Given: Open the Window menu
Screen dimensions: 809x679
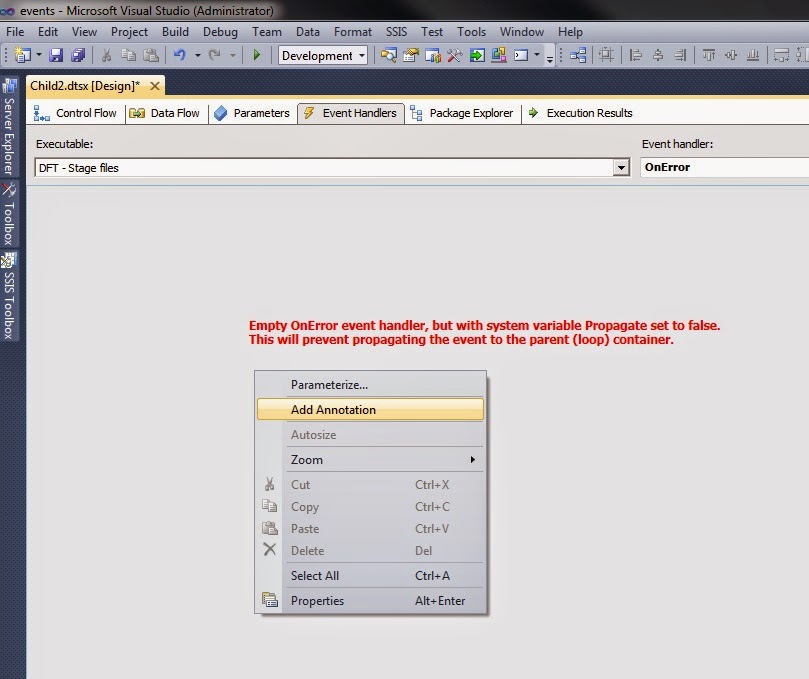Looking at the screenshot, I should point(522,32).
